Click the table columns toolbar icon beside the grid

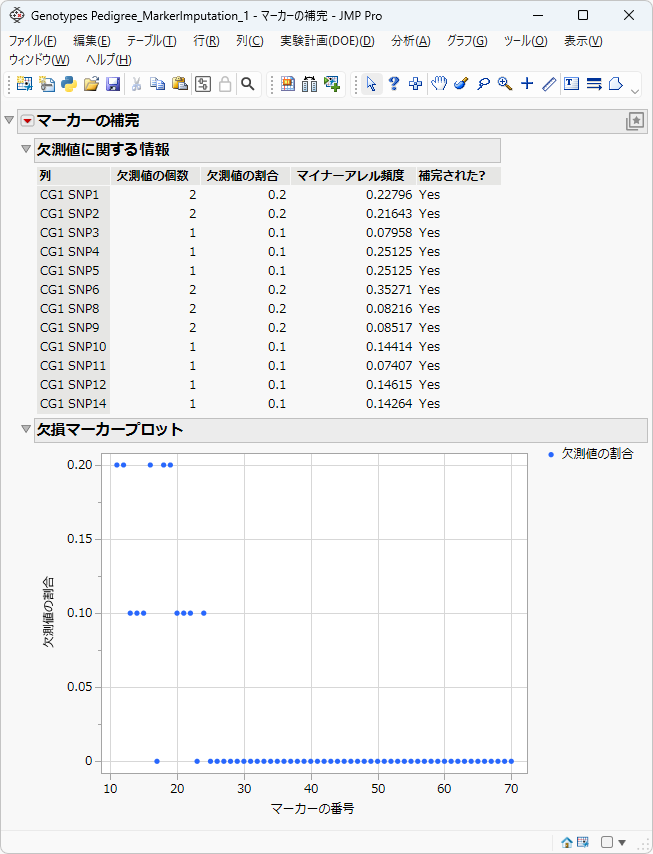(309, 84)
